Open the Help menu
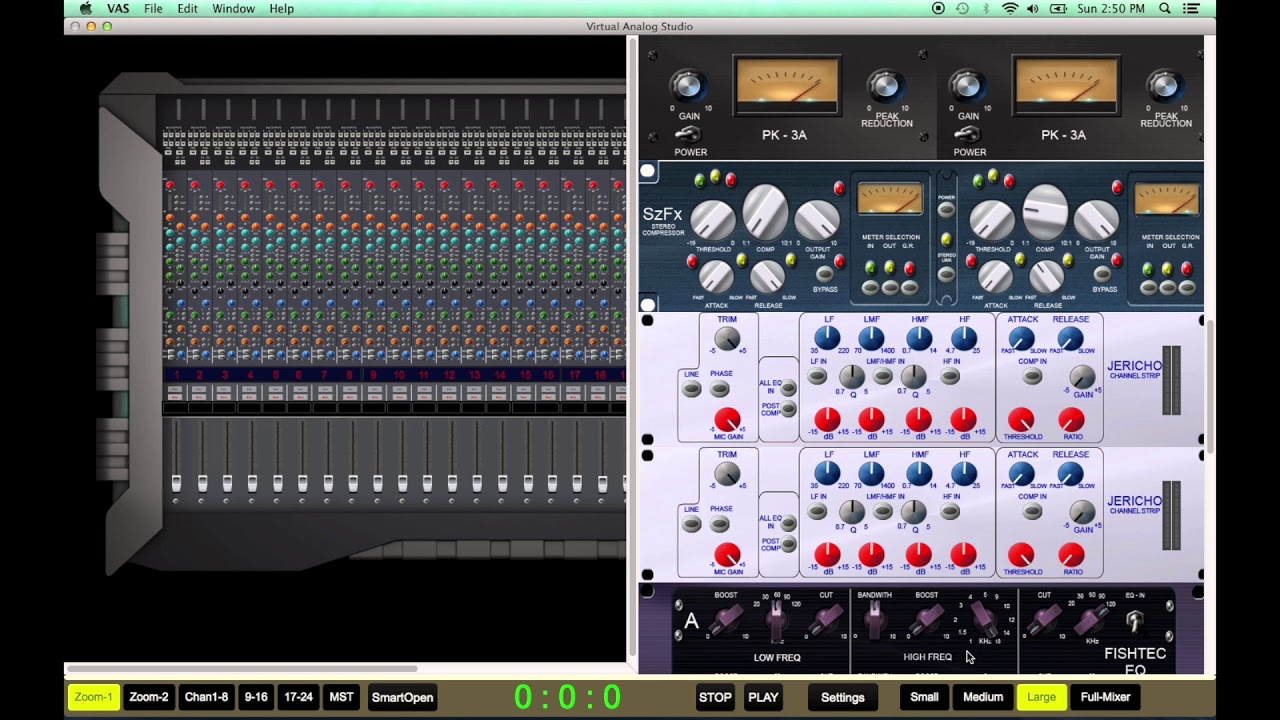Viewport: 1280px width, 720px height. click(281, 9)
